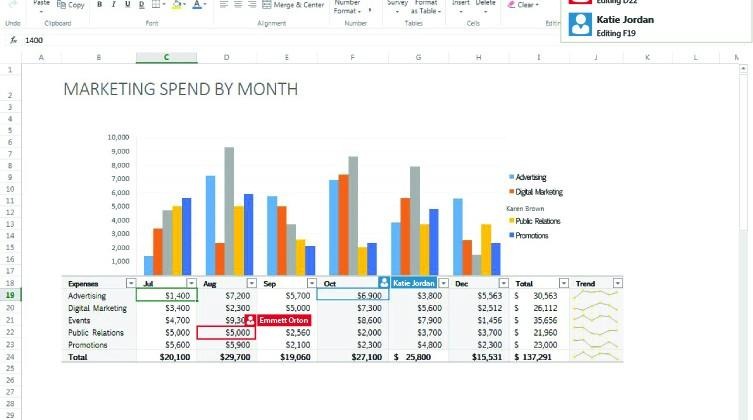Open the Sep column filter dropdown
This screenshot has height=420, width=753.
point(312,283)
